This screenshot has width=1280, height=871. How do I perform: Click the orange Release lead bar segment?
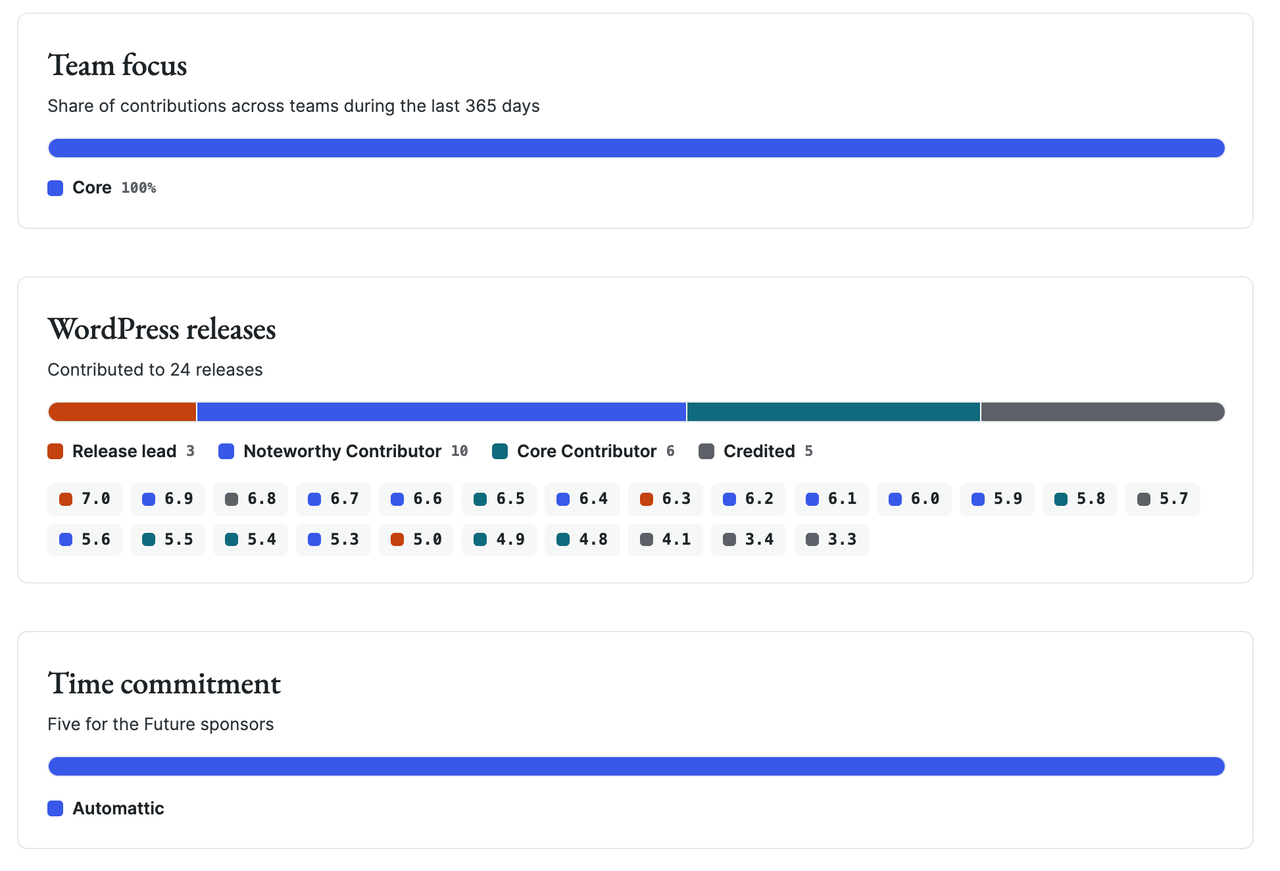tap(122, 412)
